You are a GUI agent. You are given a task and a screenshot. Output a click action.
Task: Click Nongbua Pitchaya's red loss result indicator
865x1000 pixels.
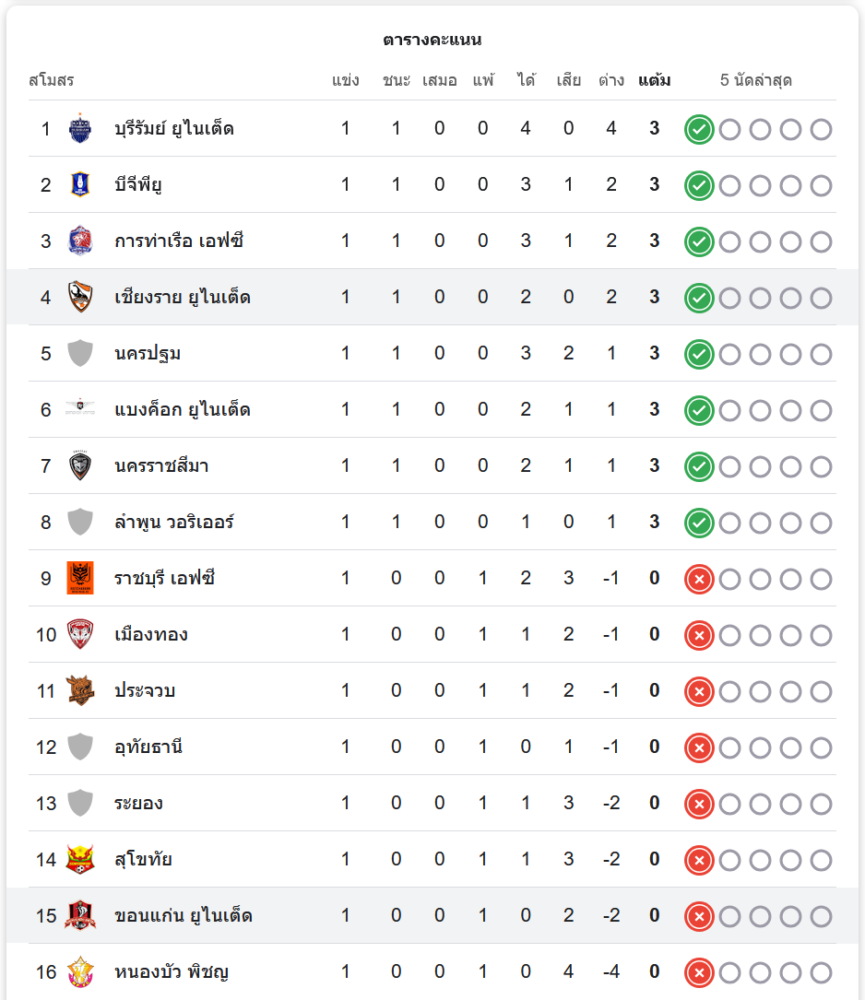pyautogui.click(x=699, y=973)
